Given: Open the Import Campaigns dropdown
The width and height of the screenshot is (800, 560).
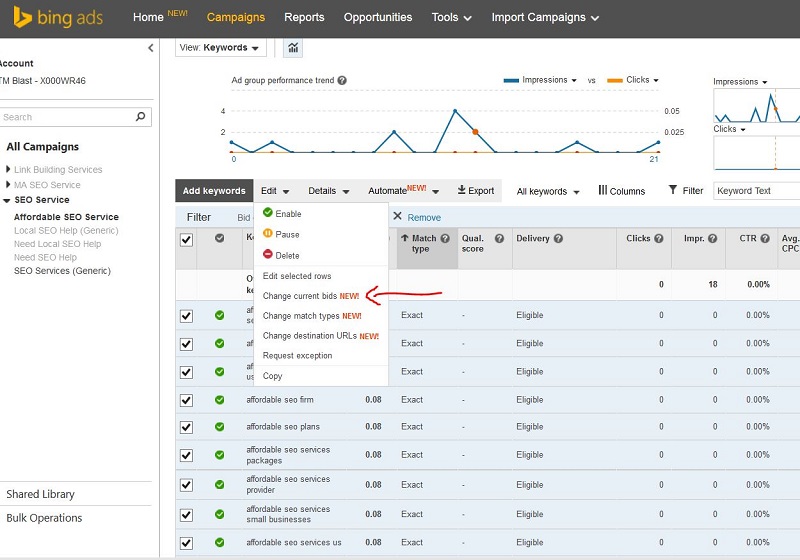Looking at the screenshot, I should pos(545,17).
